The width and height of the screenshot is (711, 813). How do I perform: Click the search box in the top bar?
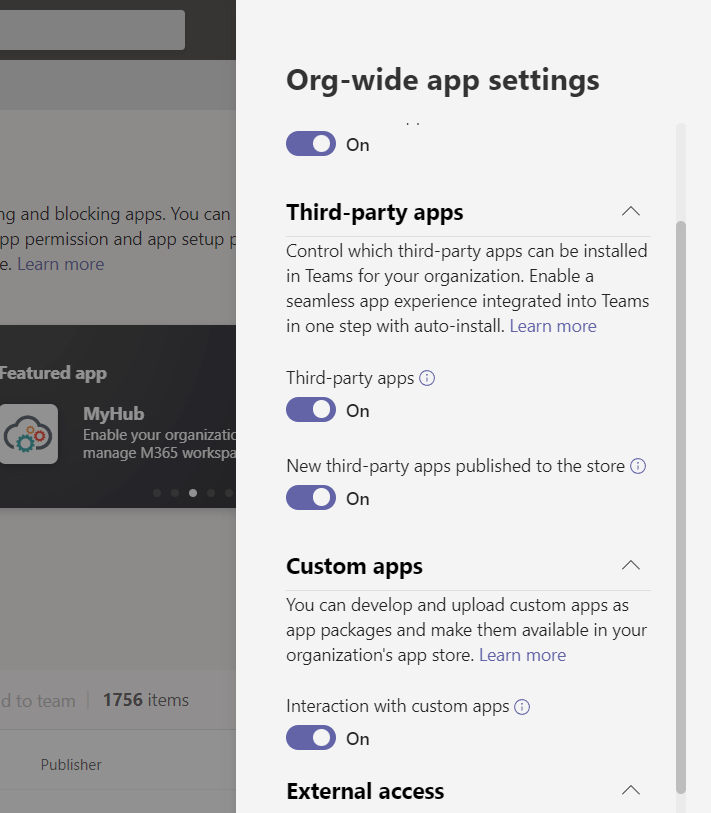[92, 30]
